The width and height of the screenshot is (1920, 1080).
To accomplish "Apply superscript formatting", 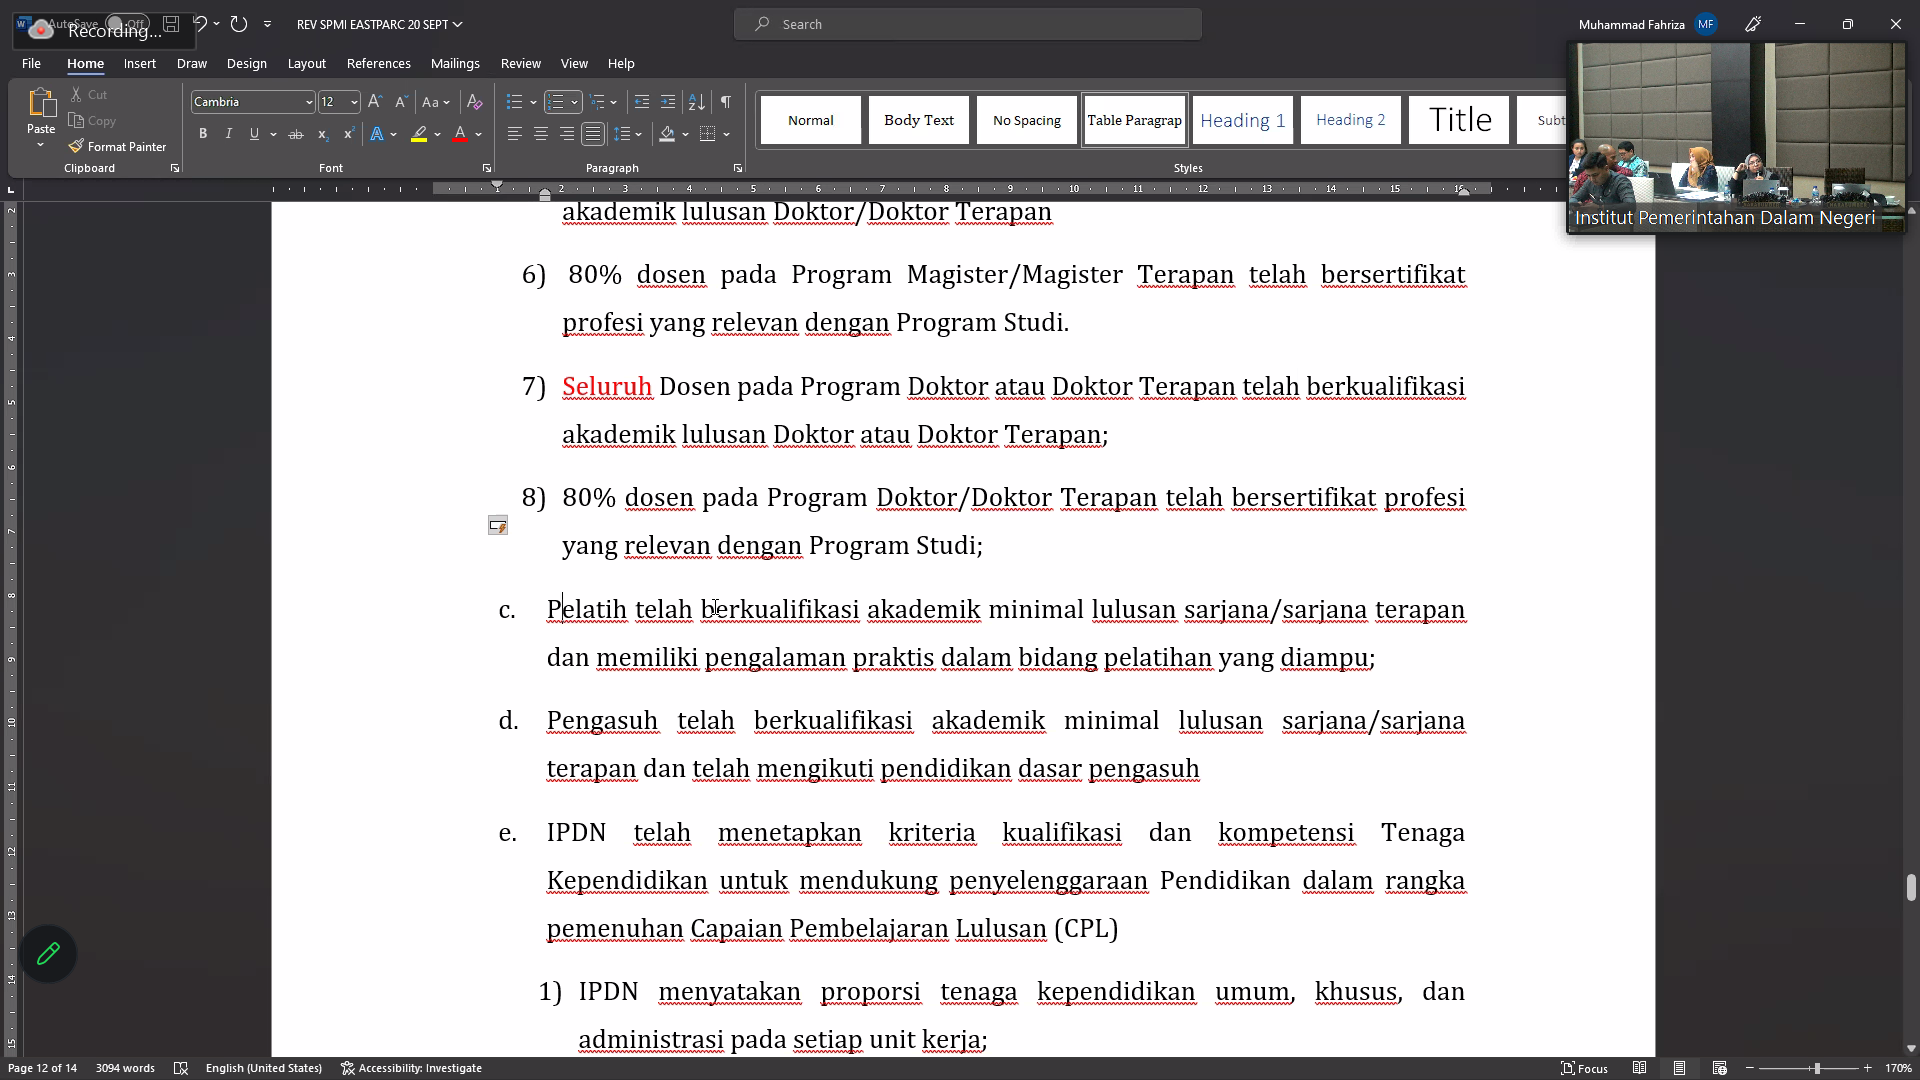I will (x=348, y=134).
